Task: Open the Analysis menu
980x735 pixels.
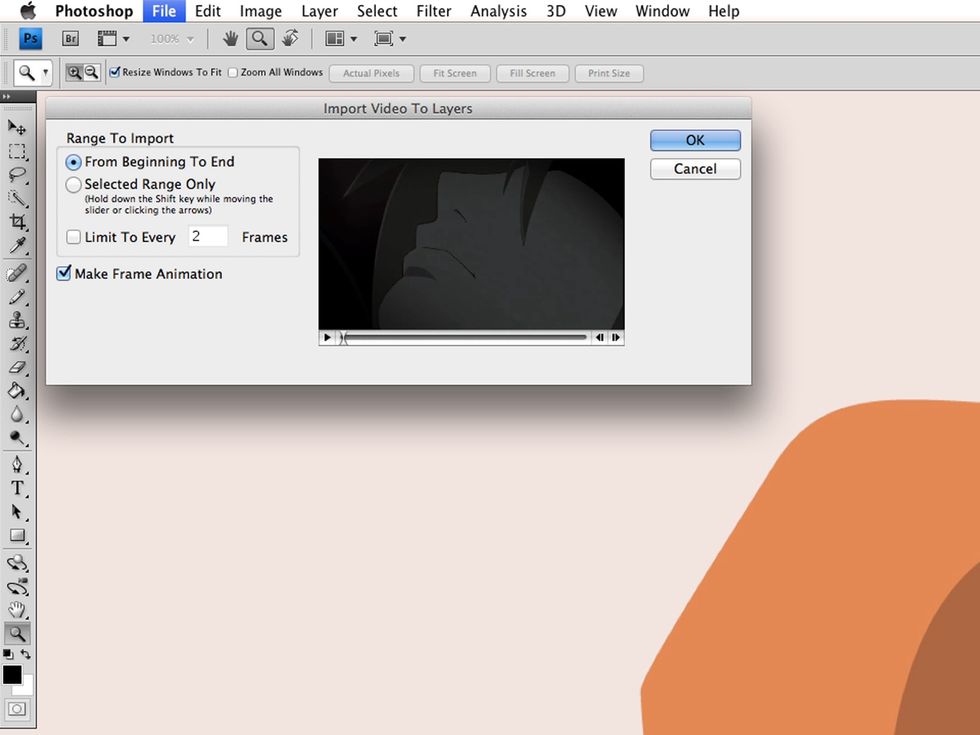Action: click(x=498, y=11)
